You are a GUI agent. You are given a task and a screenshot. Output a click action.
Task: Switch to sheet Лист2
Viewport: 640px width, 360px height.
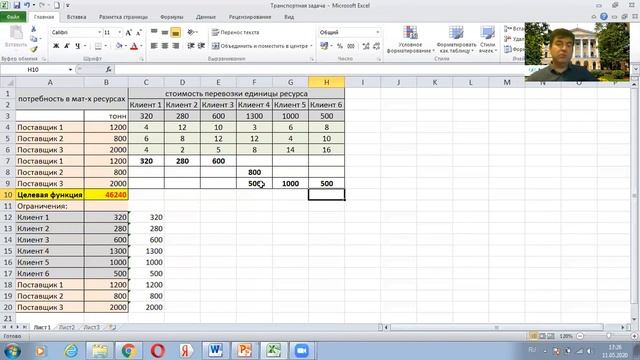pos(67,327)
